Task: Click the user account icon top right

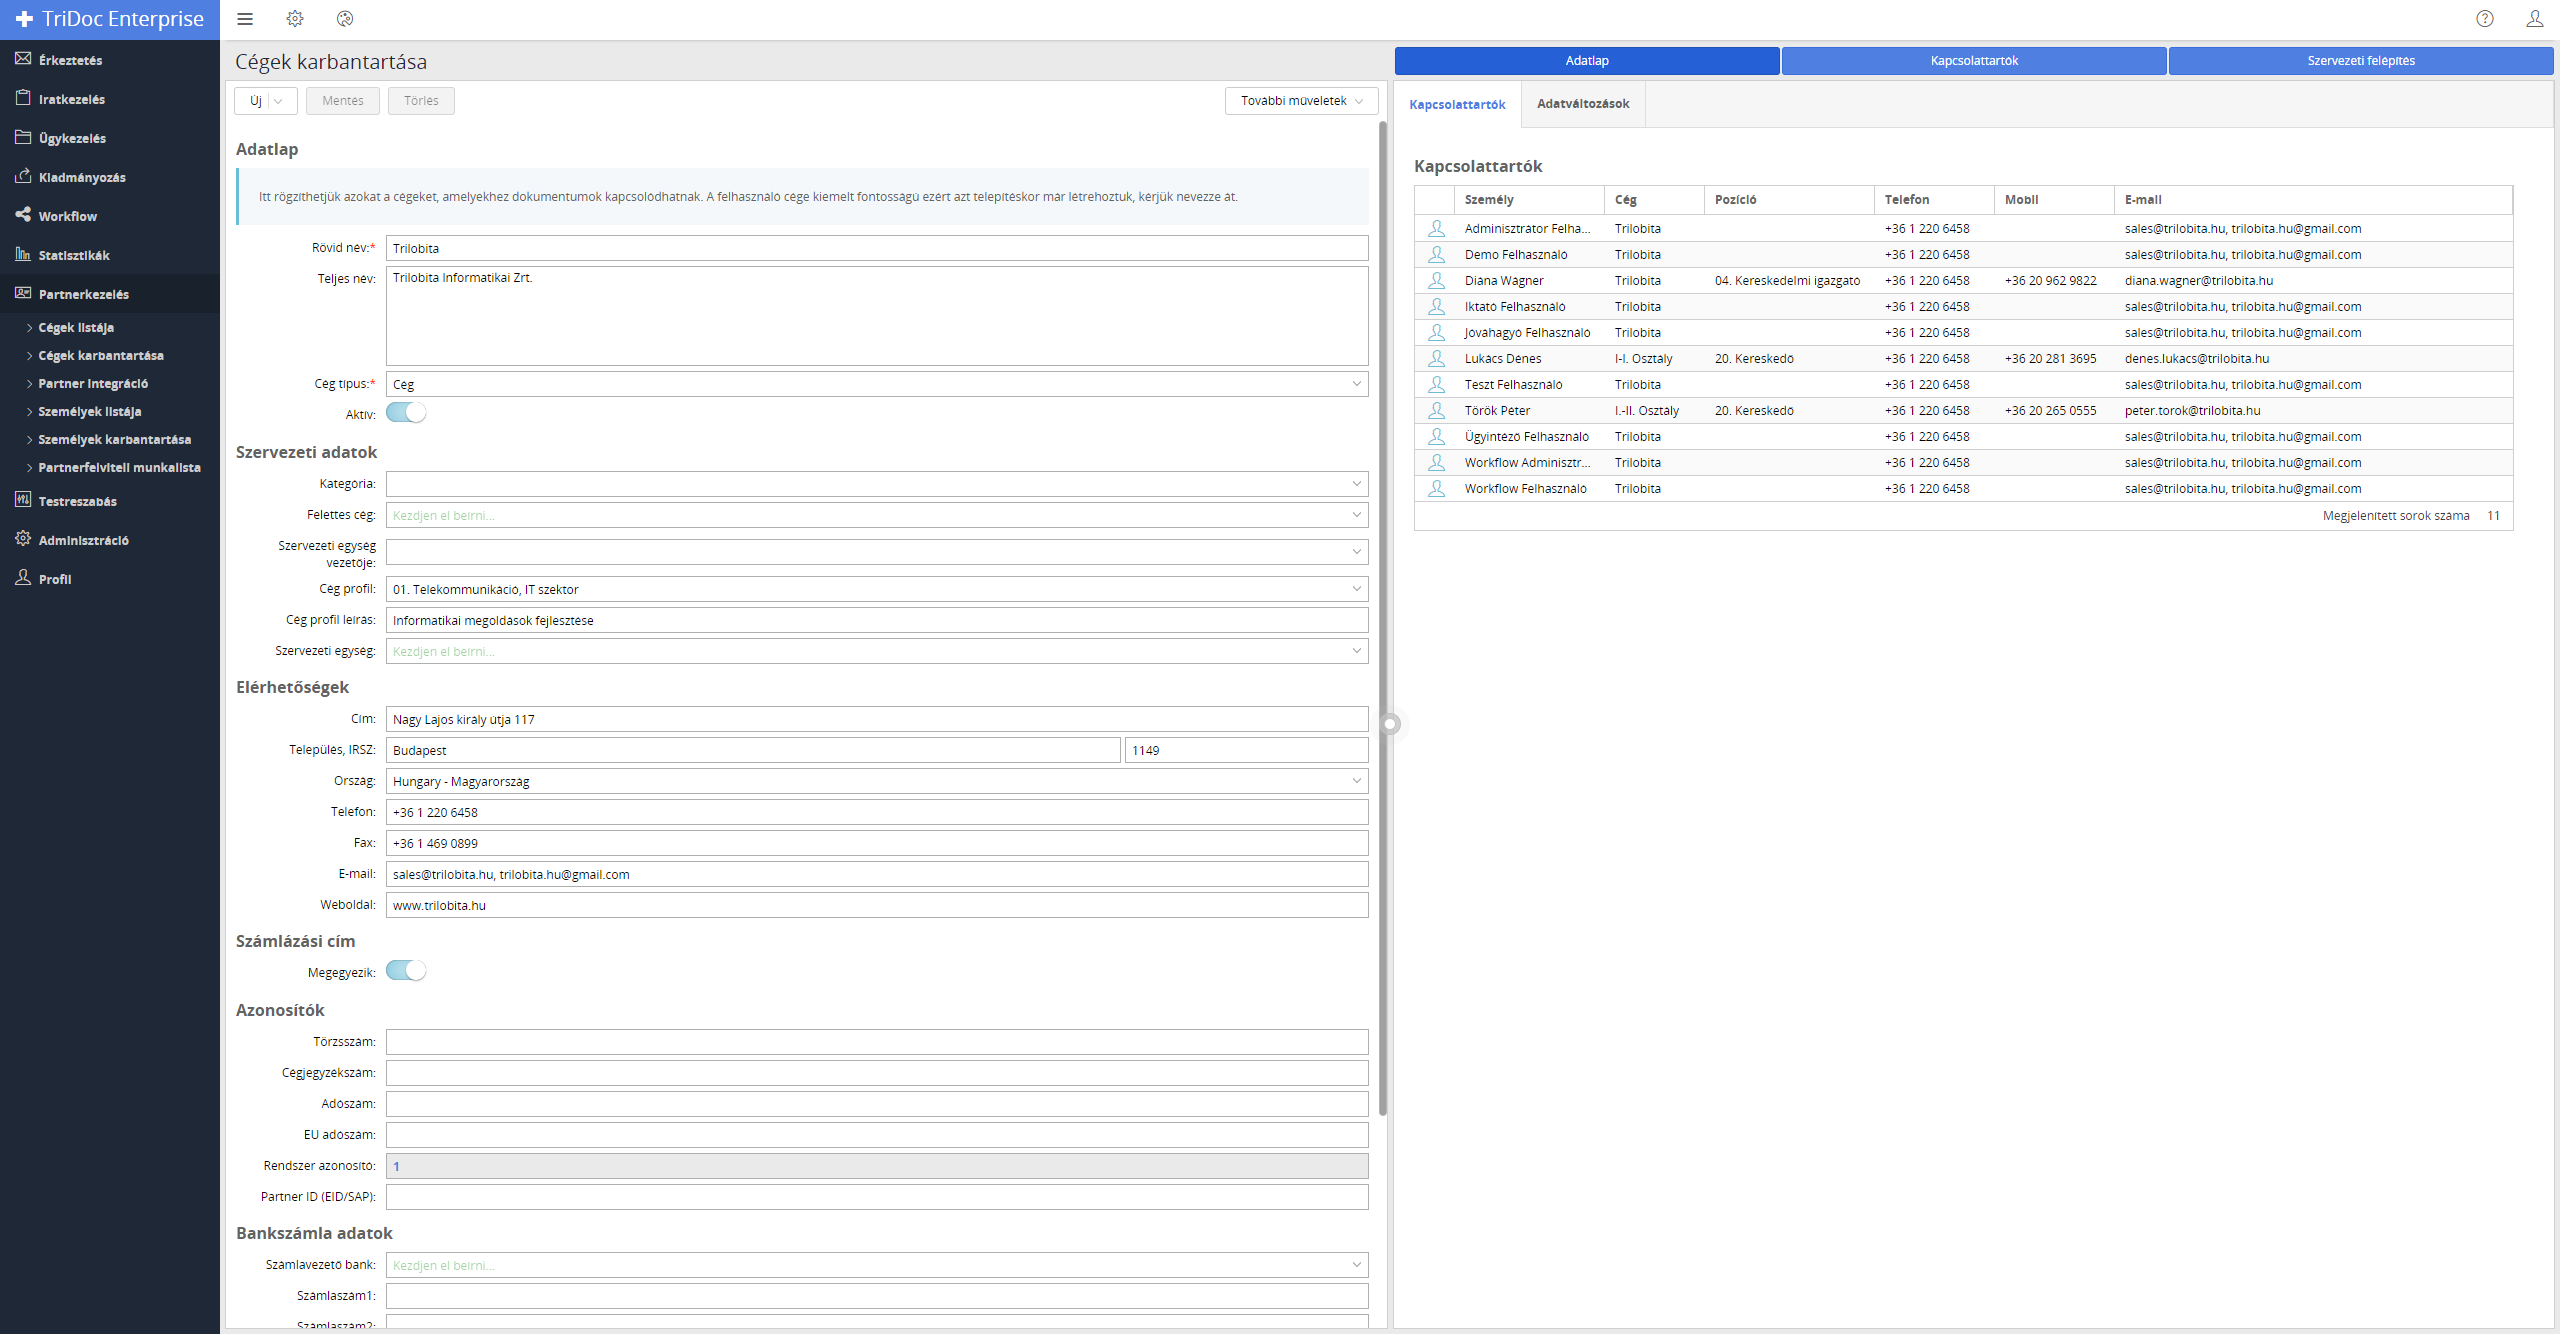Action: (2535, 19)
